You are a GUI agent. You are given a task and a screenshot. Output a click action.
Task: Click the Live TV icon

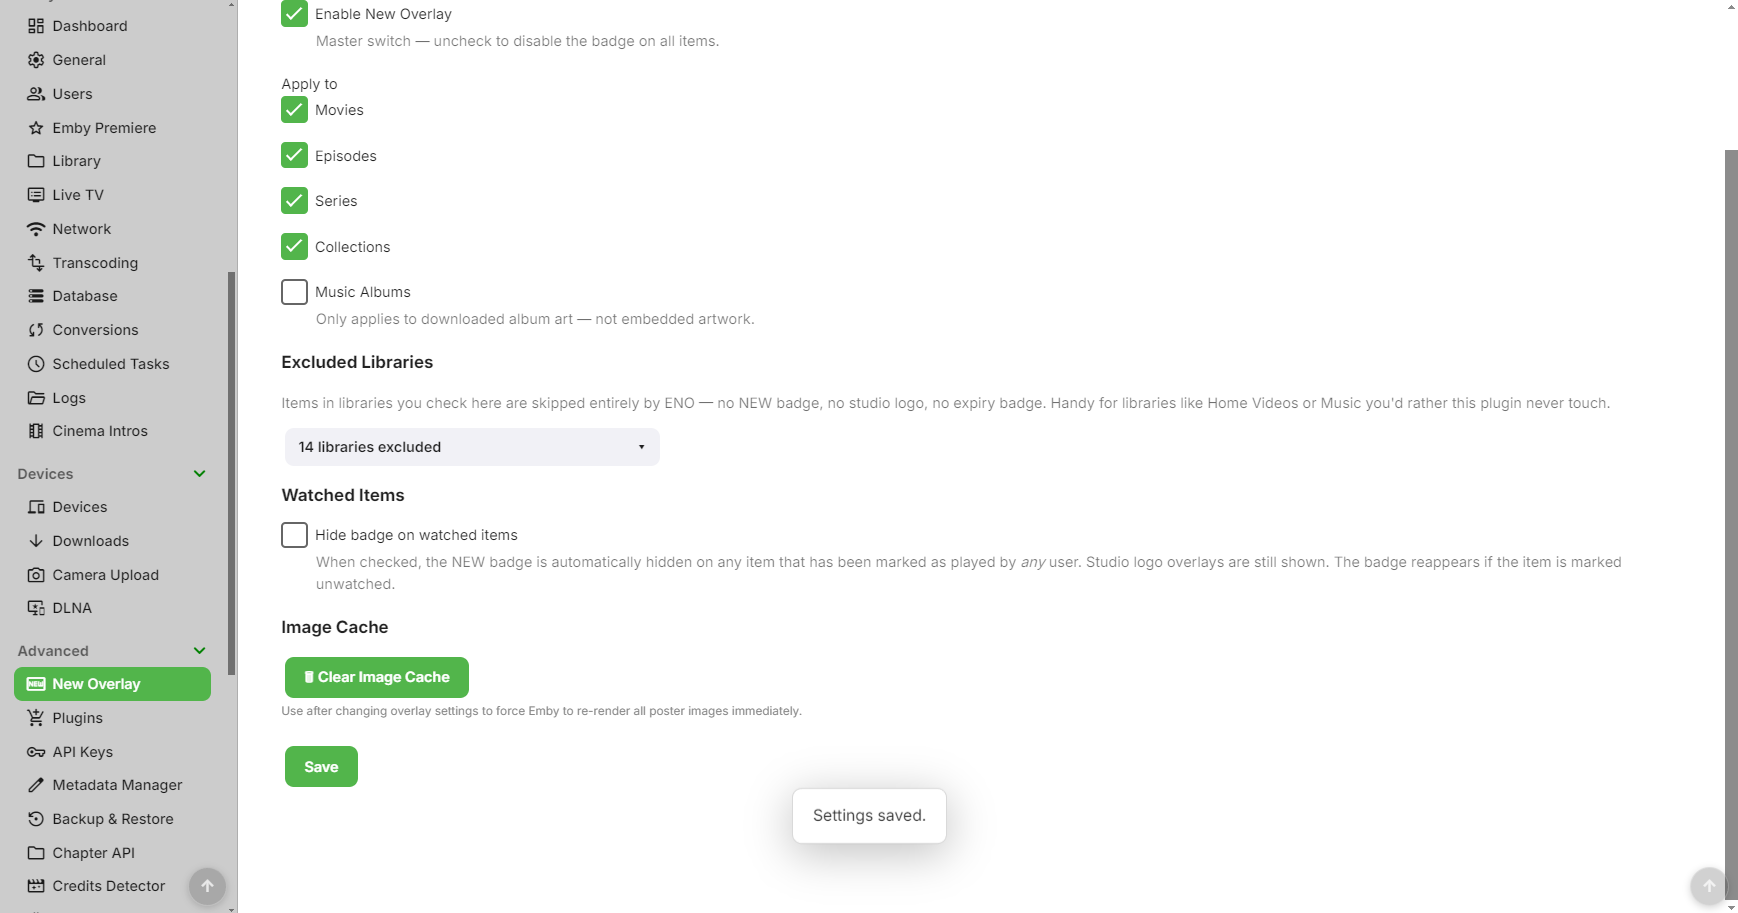[x=36, y=195]
